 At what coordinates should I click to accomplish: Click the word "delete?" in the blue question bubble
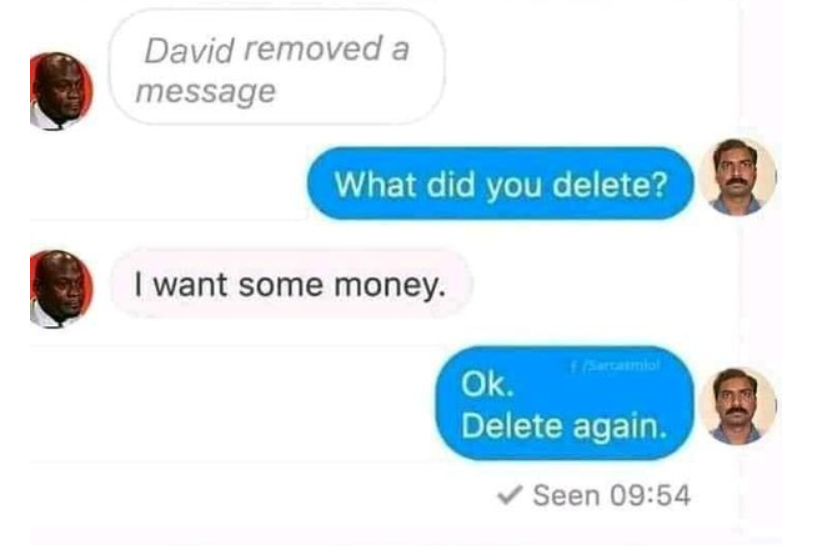(610, 185)
